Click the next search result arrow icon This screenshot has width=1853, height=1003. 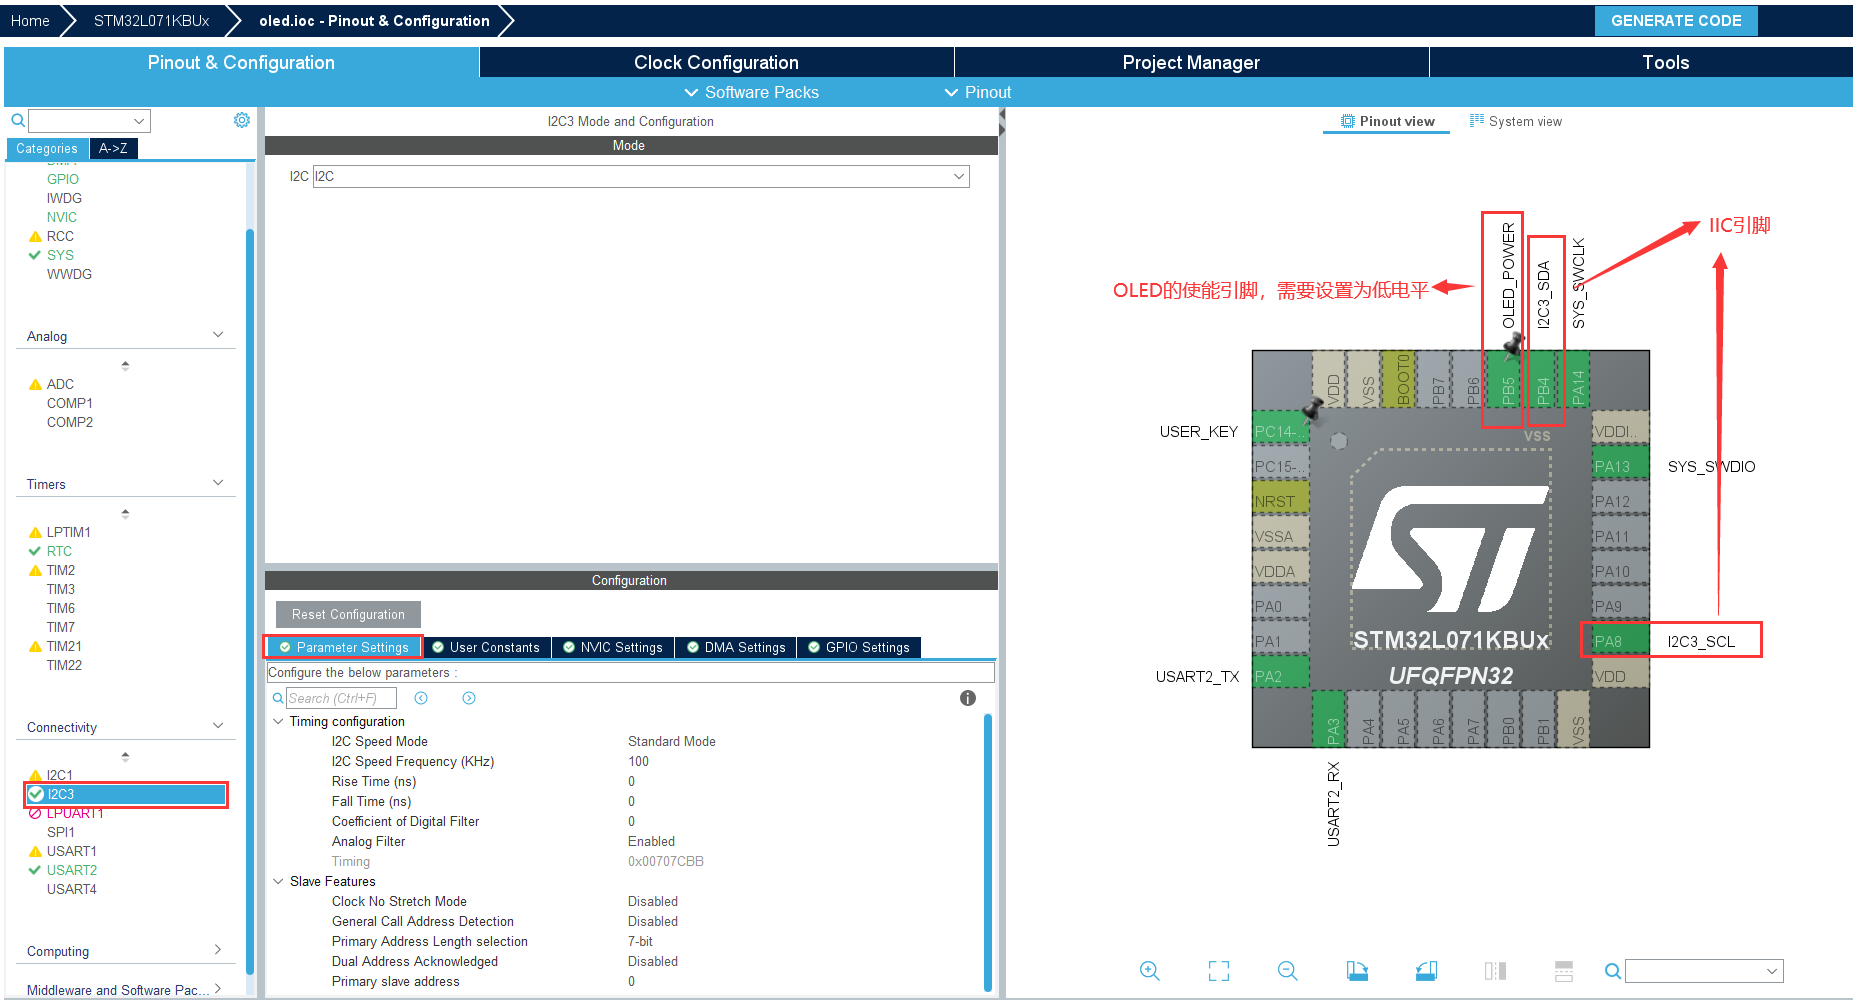pos(469,698)
